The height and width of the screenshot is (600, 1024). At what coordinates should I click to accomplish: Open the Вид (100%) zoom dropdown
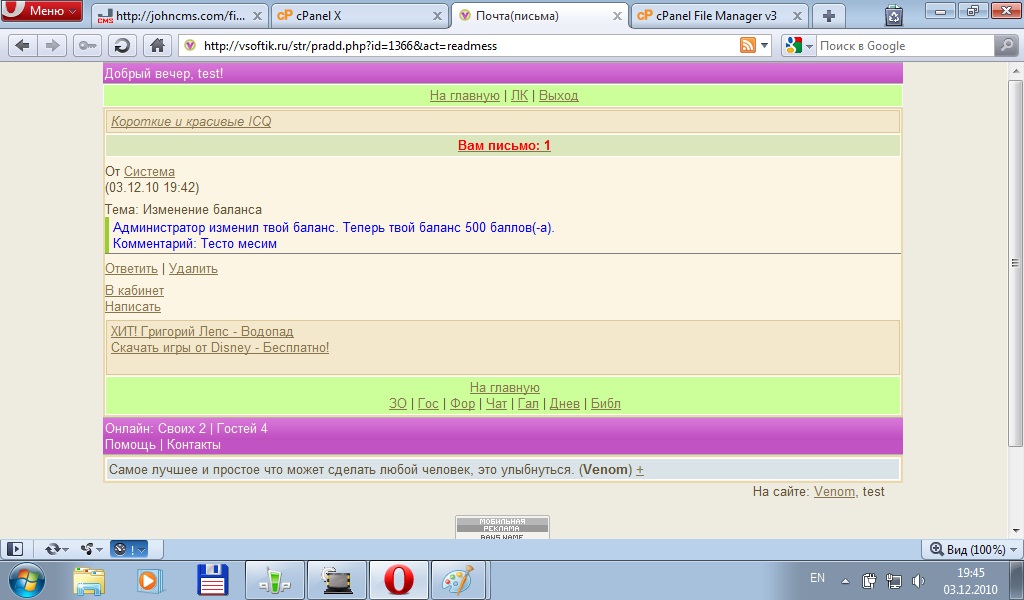pyautogui.click(x=974, y=549)
